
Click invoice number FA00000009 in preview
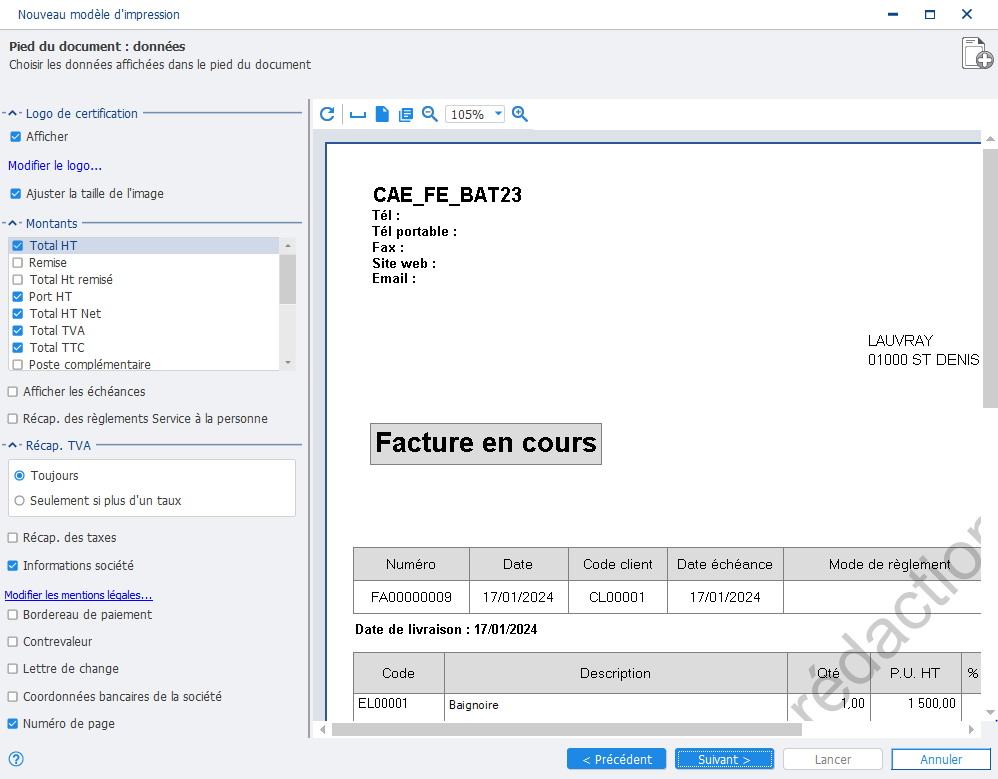[411, 597]
